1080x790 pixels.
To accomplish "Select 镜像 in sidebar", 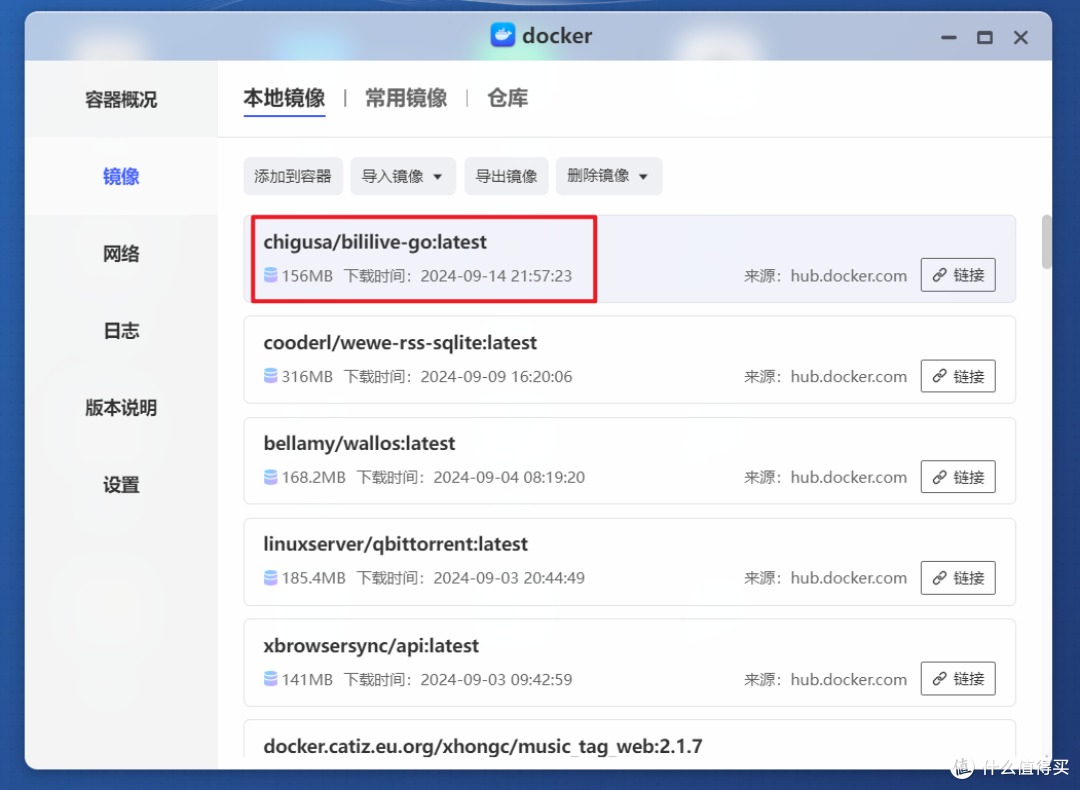I will coord(121,177).
